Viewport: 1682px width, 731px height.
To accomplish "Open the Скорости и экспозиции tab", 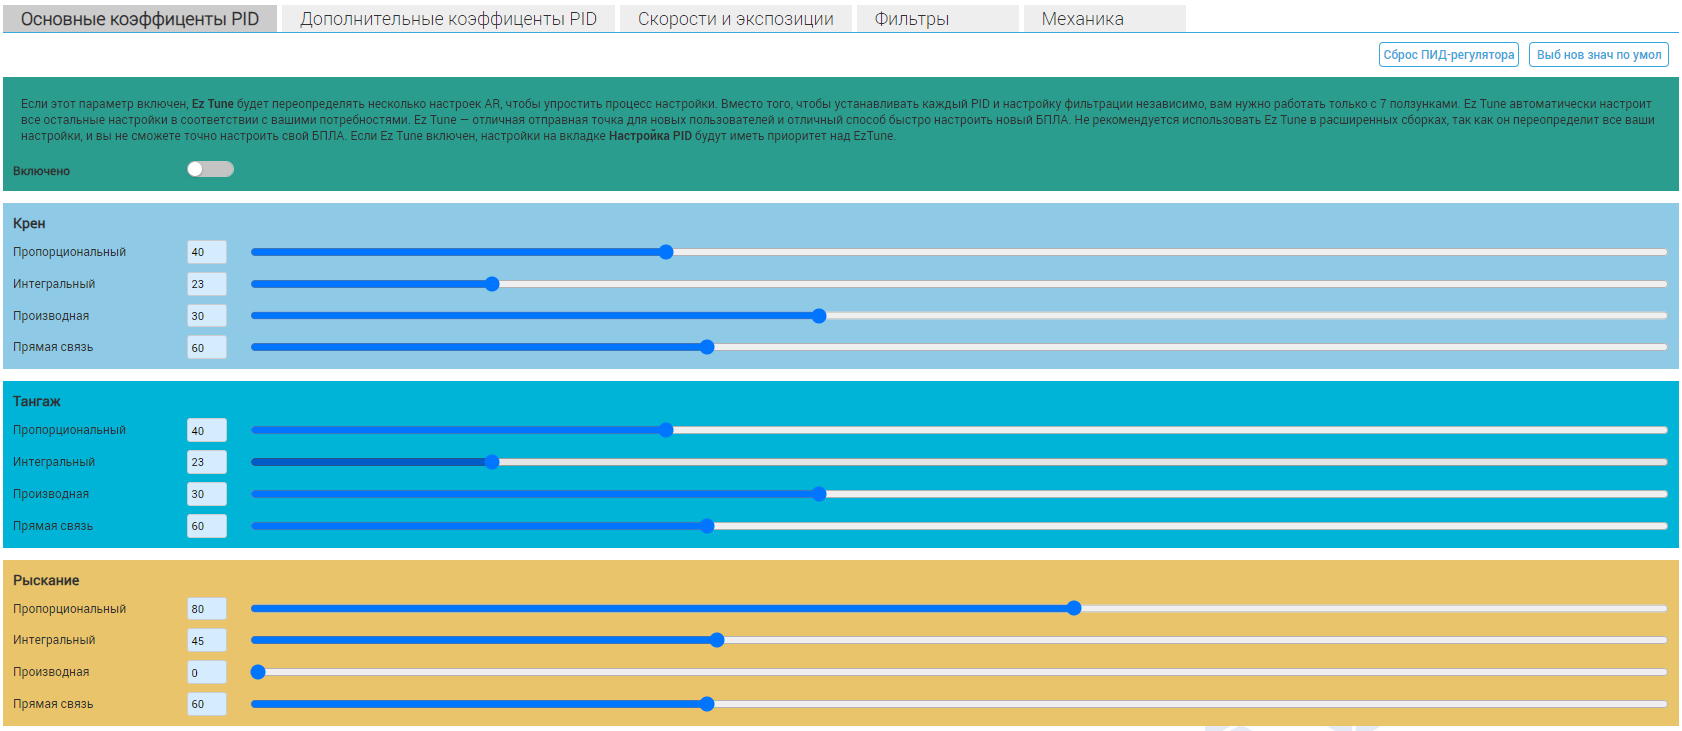I will pos(735,19).
